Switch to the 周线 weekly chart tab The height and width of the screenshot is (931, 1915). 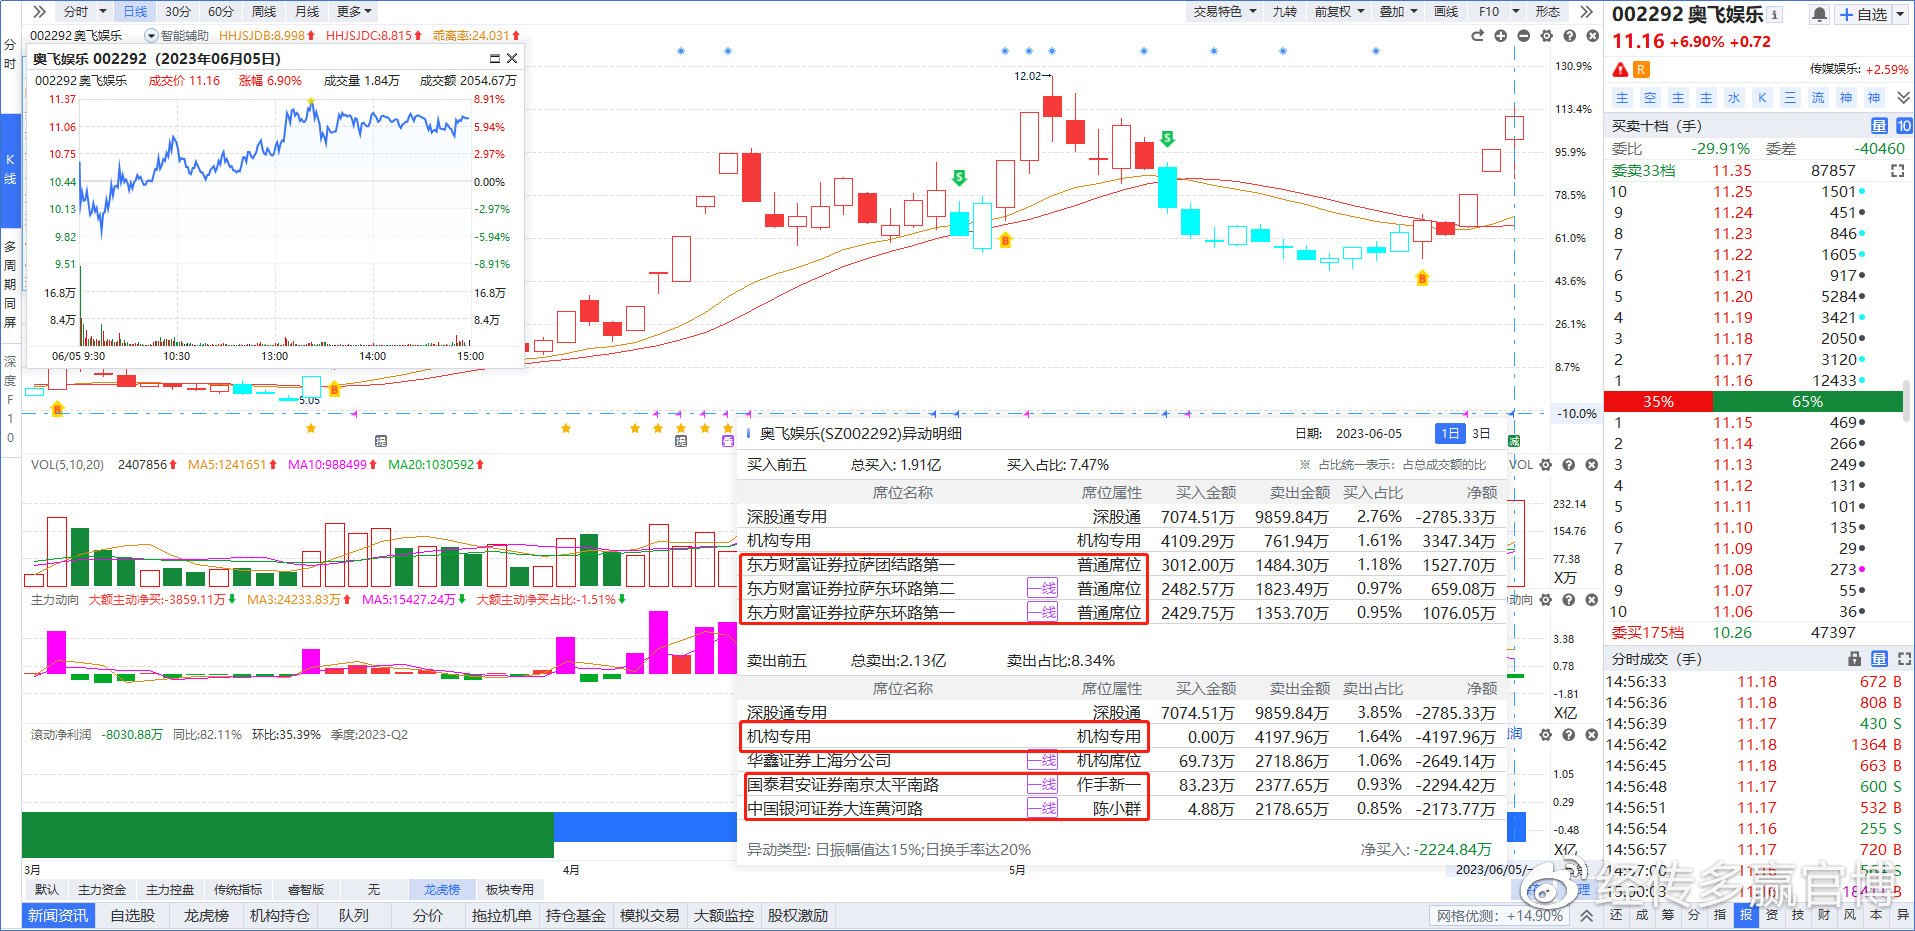click(263, 11)
